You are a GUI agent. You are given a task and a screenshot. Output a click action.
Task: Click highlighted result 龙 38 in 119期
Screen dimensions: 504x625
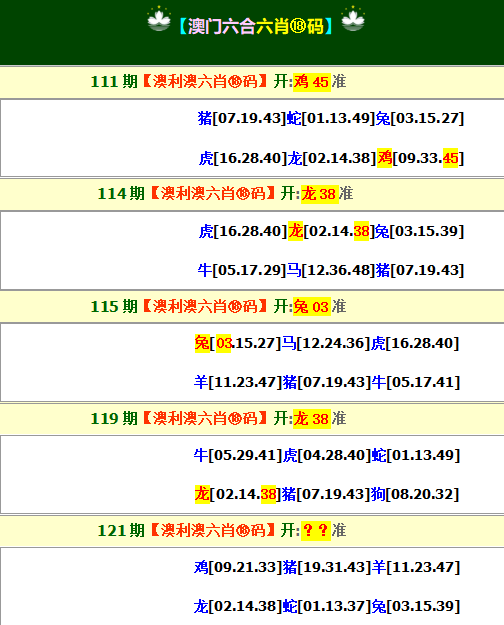coord(312,419)
